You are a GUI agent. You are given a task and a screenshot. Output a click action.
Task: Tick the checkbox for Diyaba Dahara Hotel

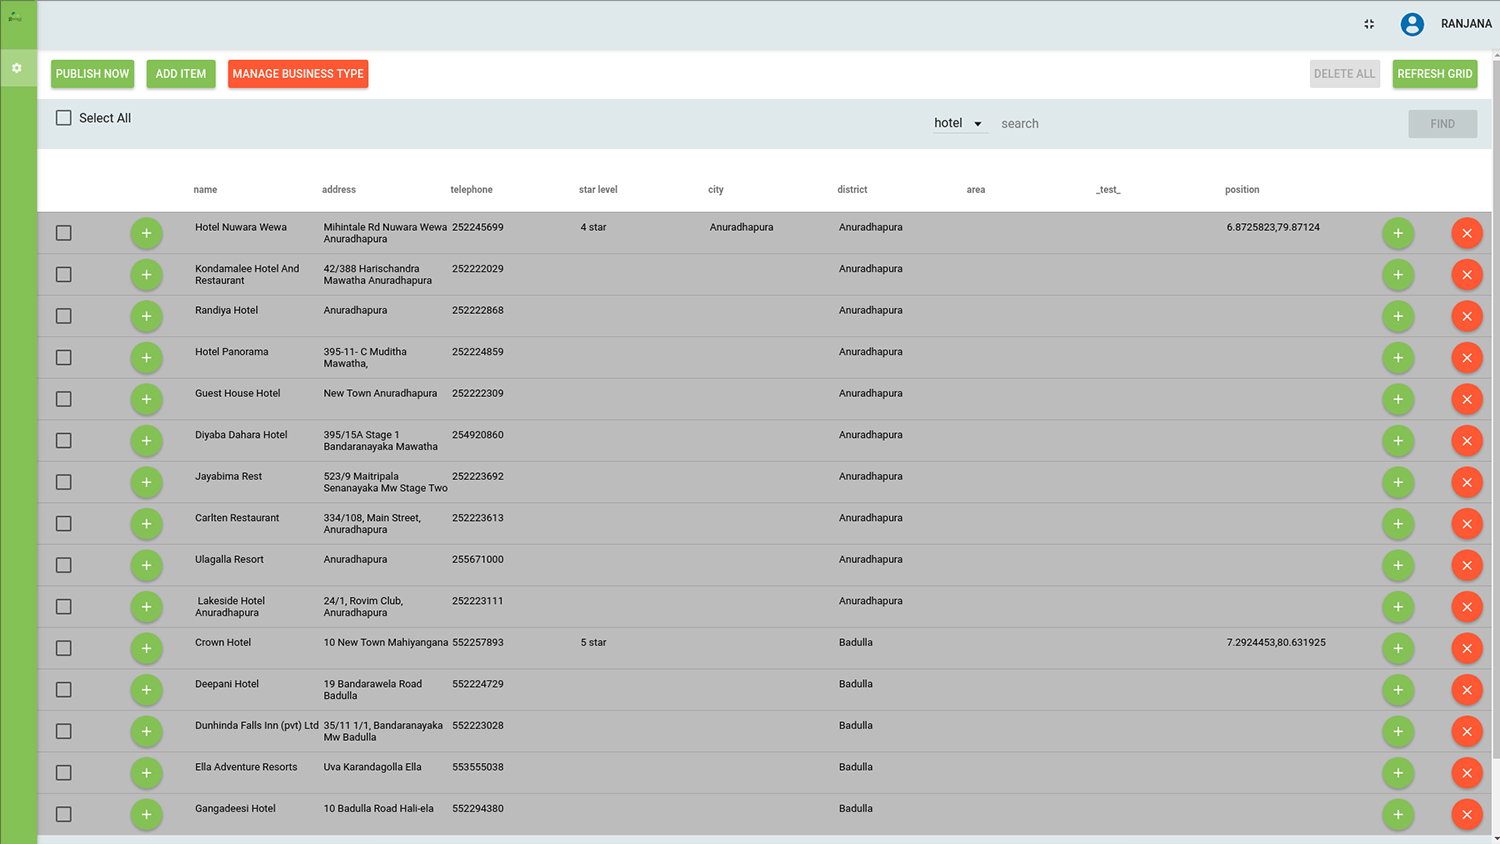pos(64,441)
